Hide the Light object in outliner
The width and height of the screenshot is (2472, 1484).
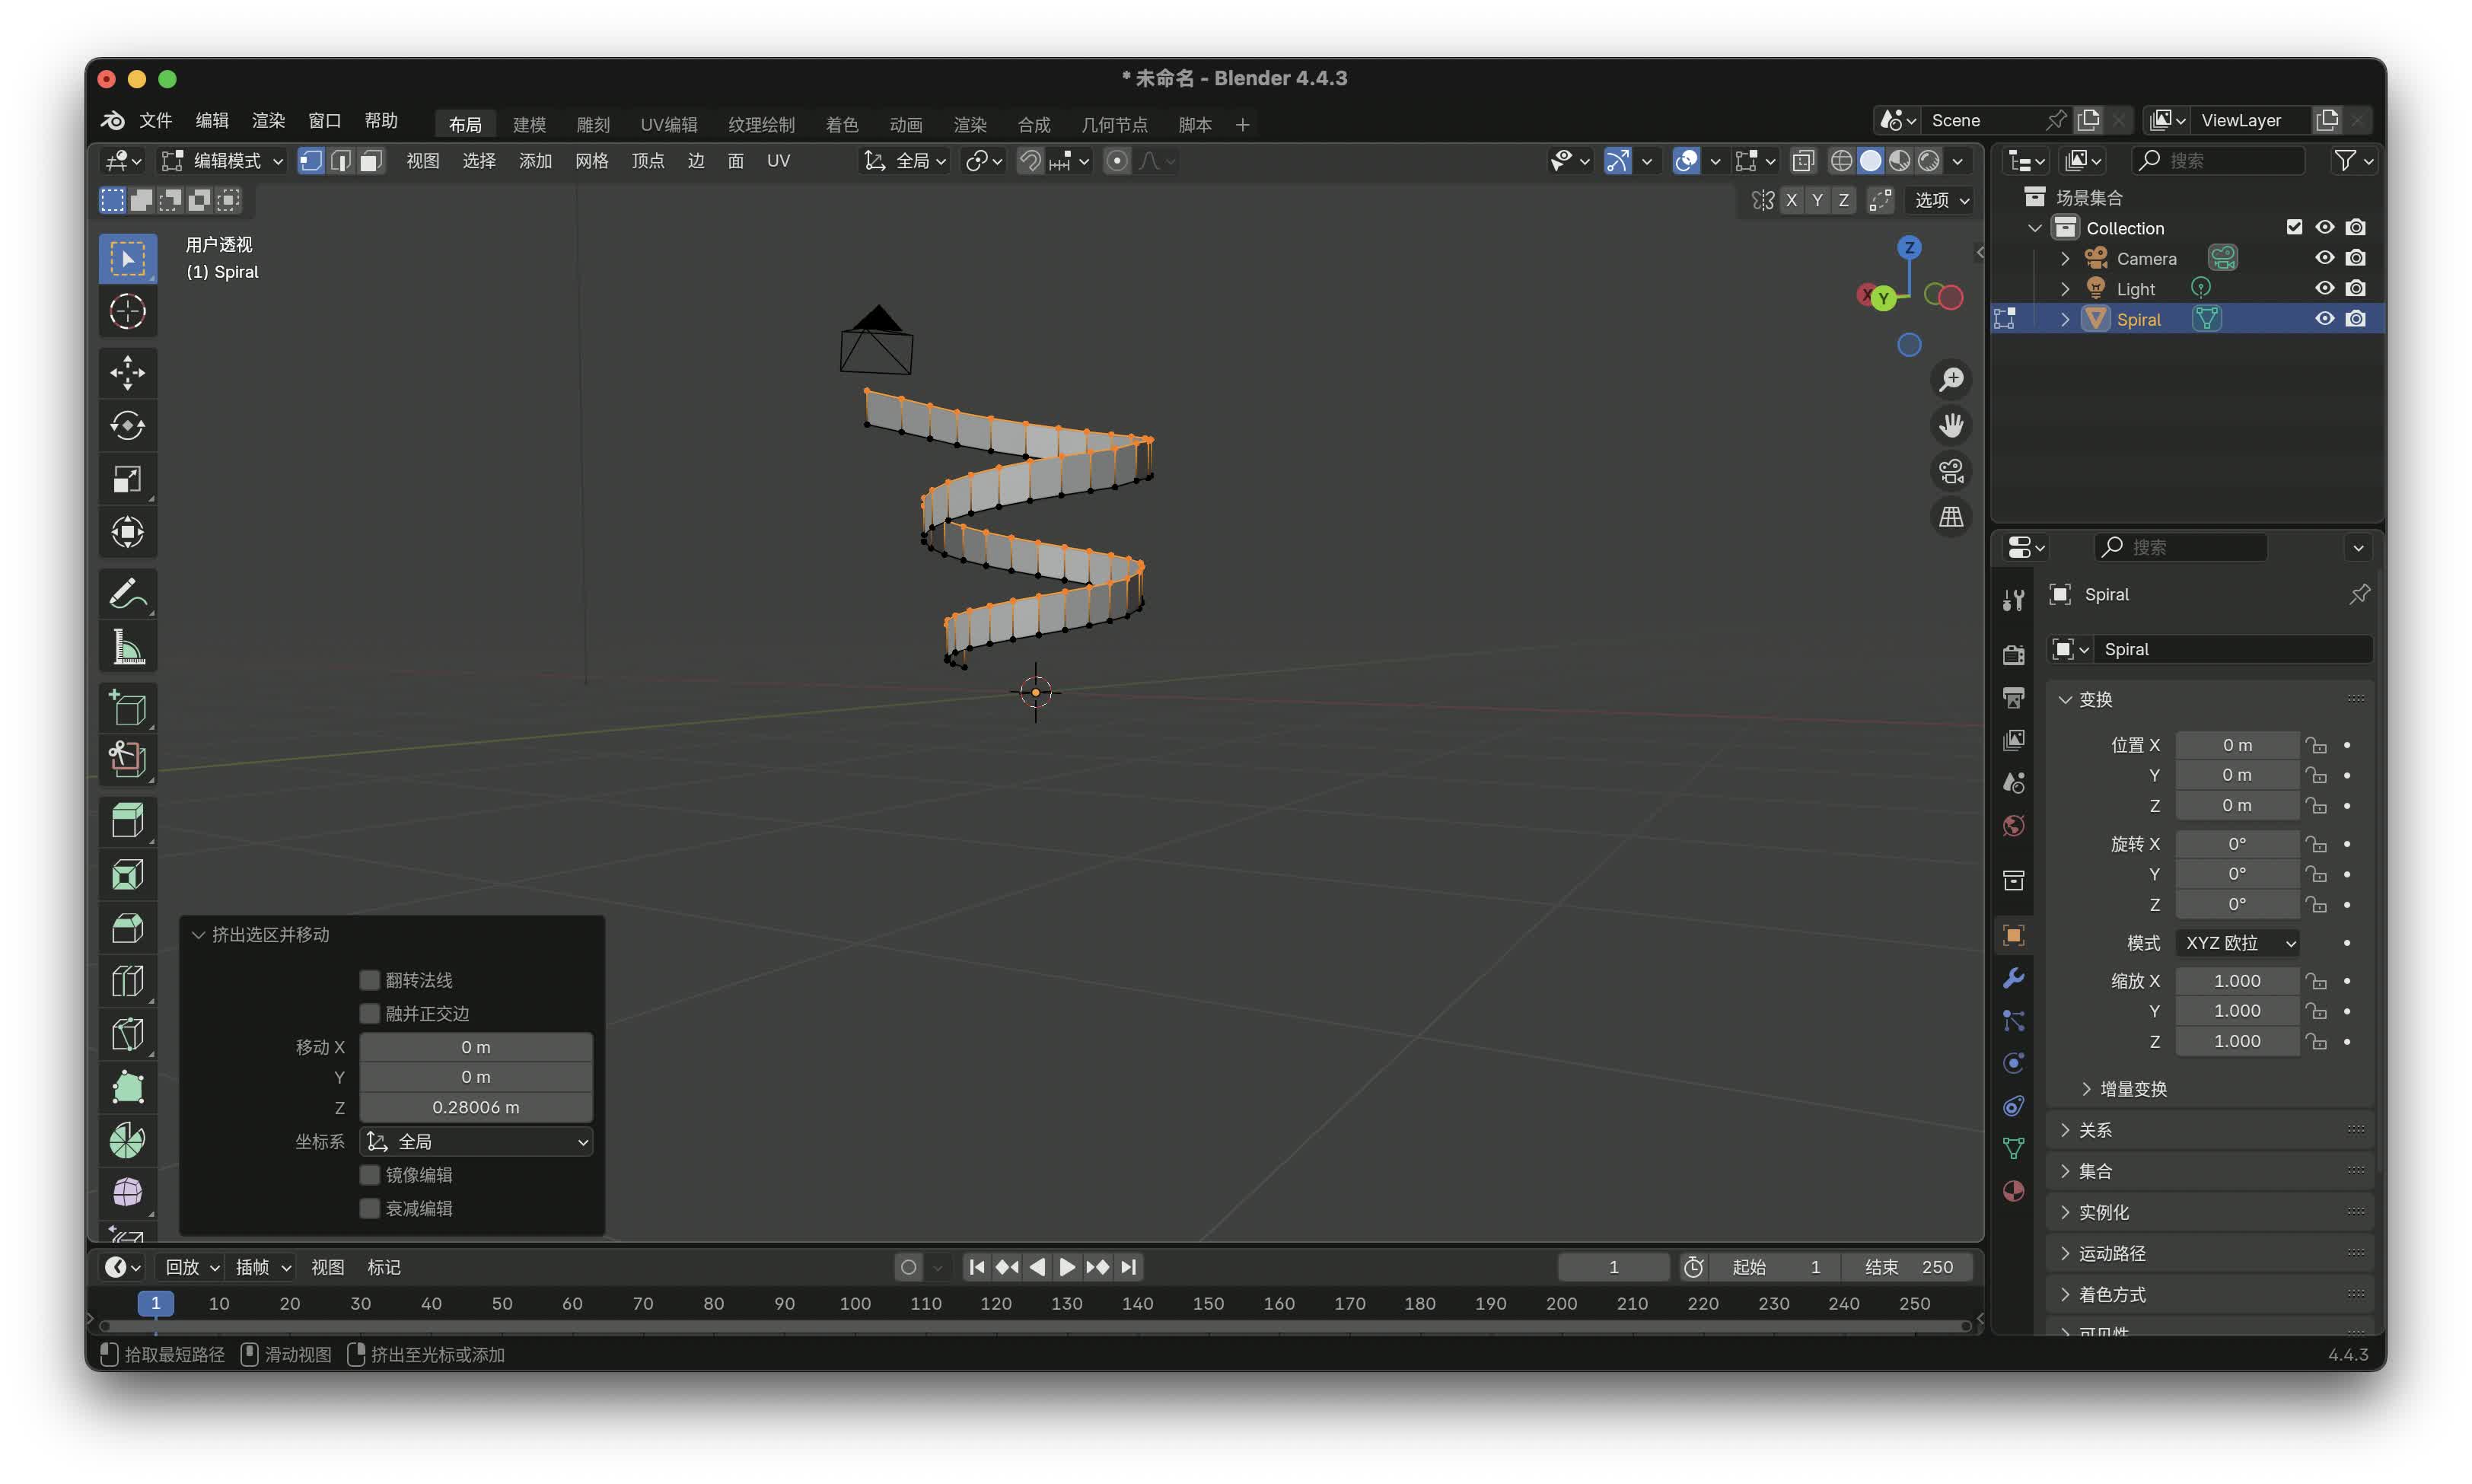click(x=2324, y=288)
